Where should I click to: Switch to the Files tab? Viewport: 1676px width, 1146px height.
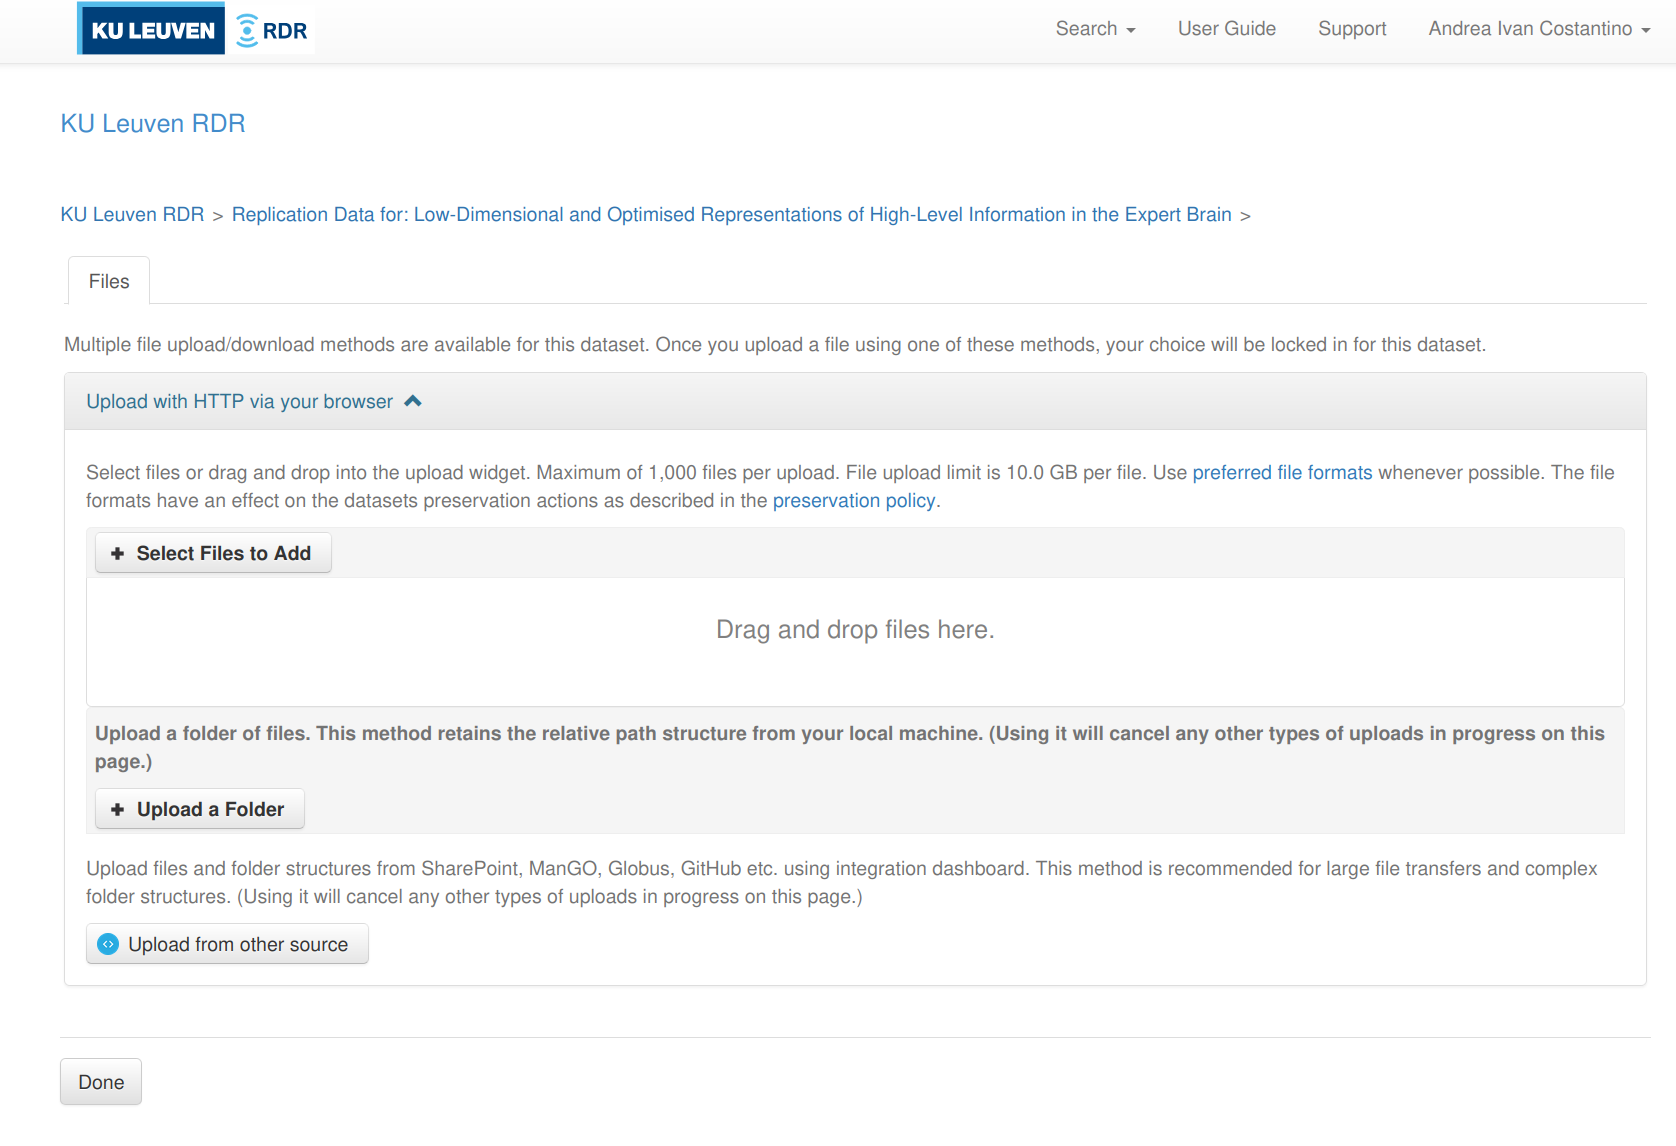pyautogui.click(x=109, y=282)
